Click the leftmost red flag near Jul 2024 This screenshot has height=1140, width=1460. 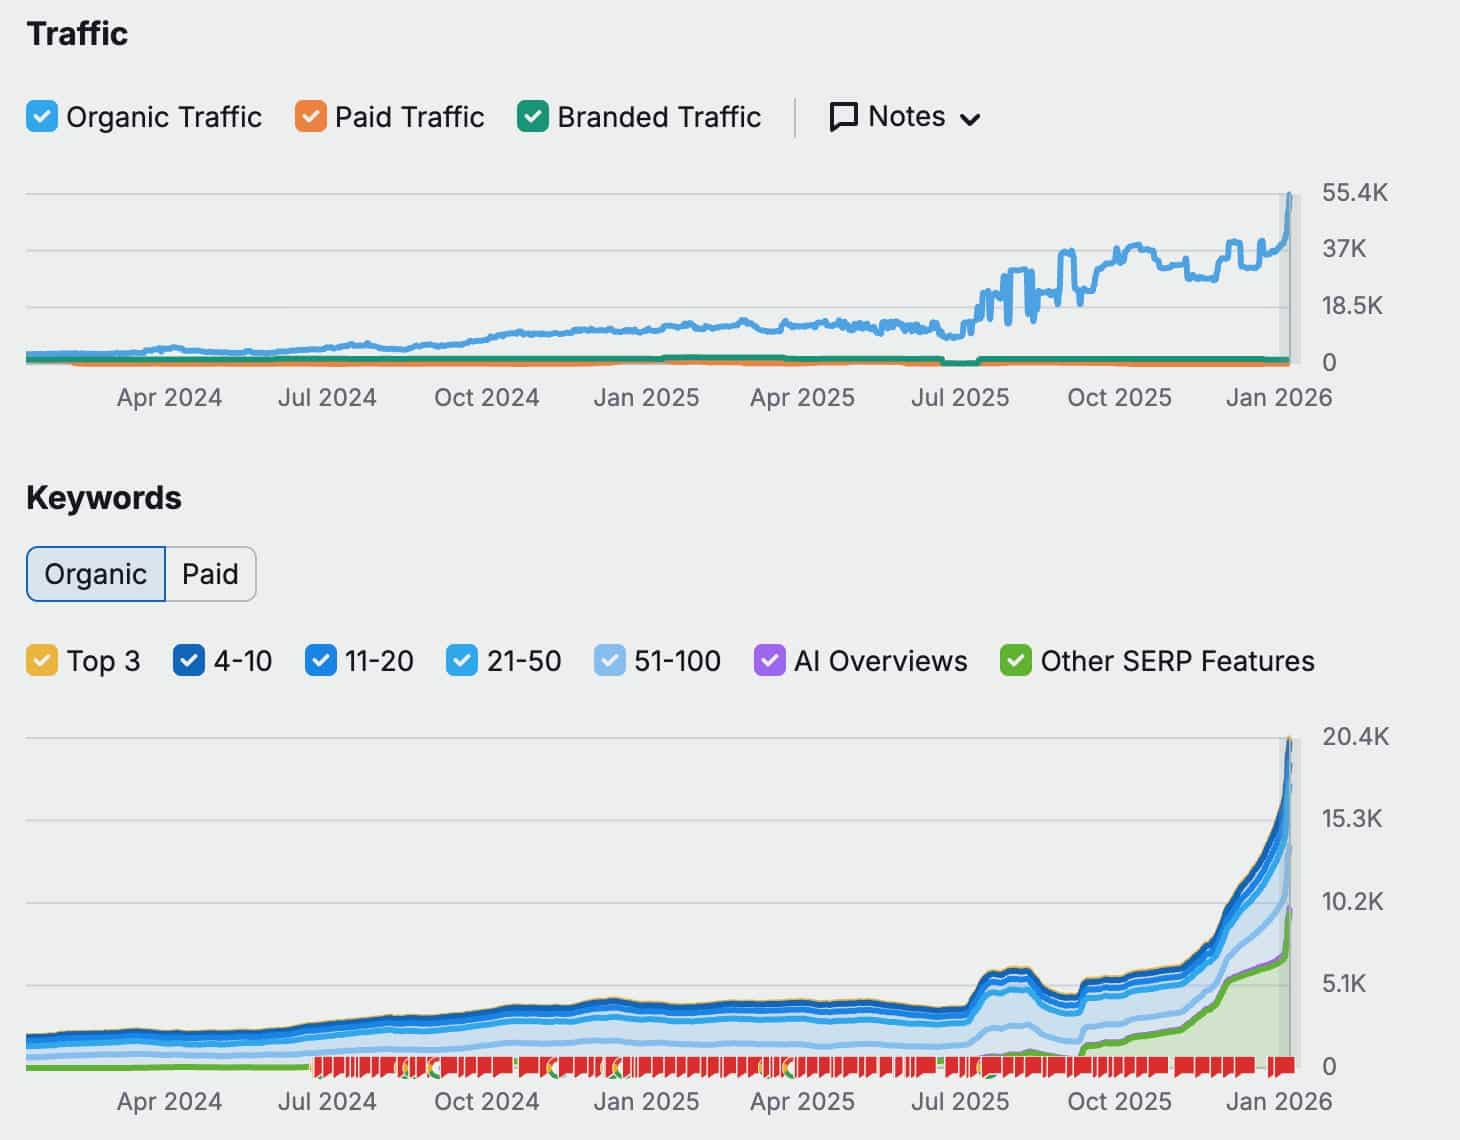click(x=320, y=1066)
